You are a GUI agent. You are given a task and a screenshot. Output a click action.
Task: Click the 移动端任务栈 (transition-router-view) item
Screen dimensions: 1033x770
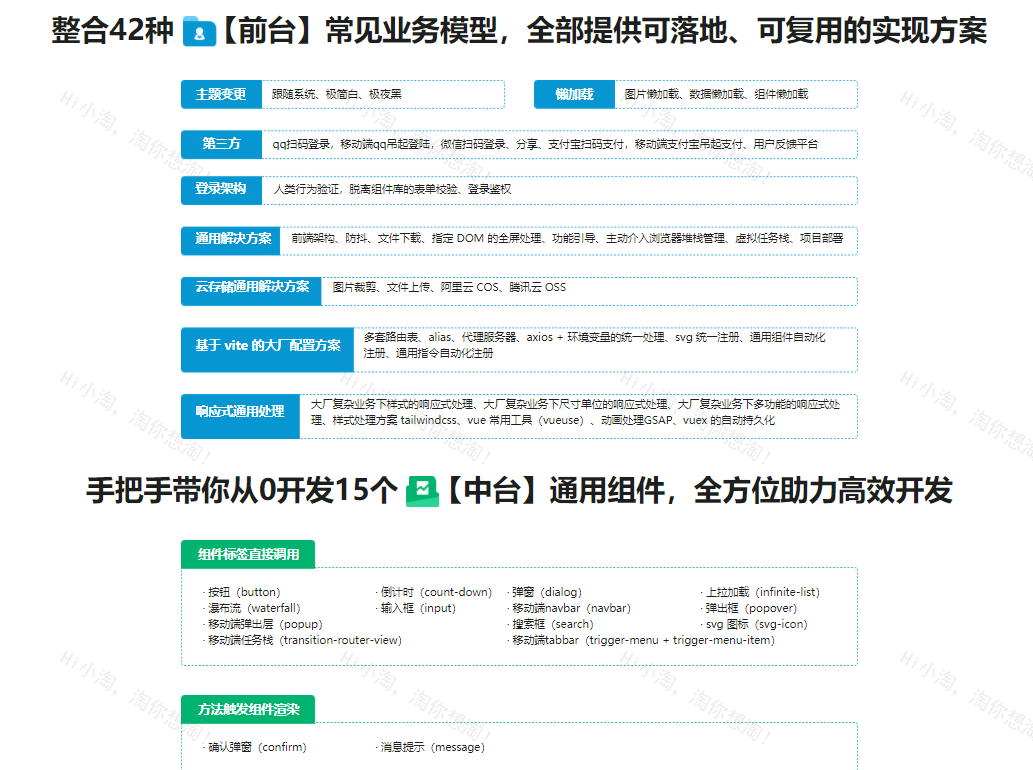(x=303, y=640)
